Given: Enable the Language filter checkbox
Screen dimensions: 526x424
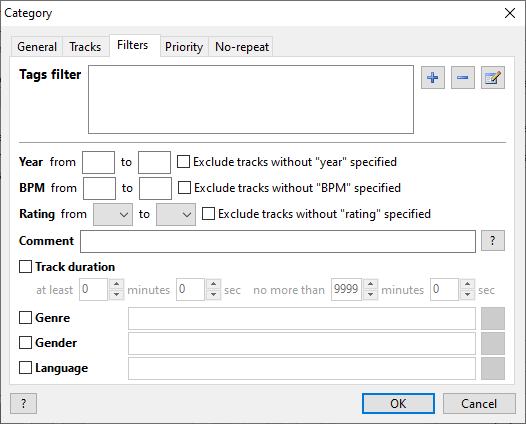Looking at the screenshot, I should point(25,367).
